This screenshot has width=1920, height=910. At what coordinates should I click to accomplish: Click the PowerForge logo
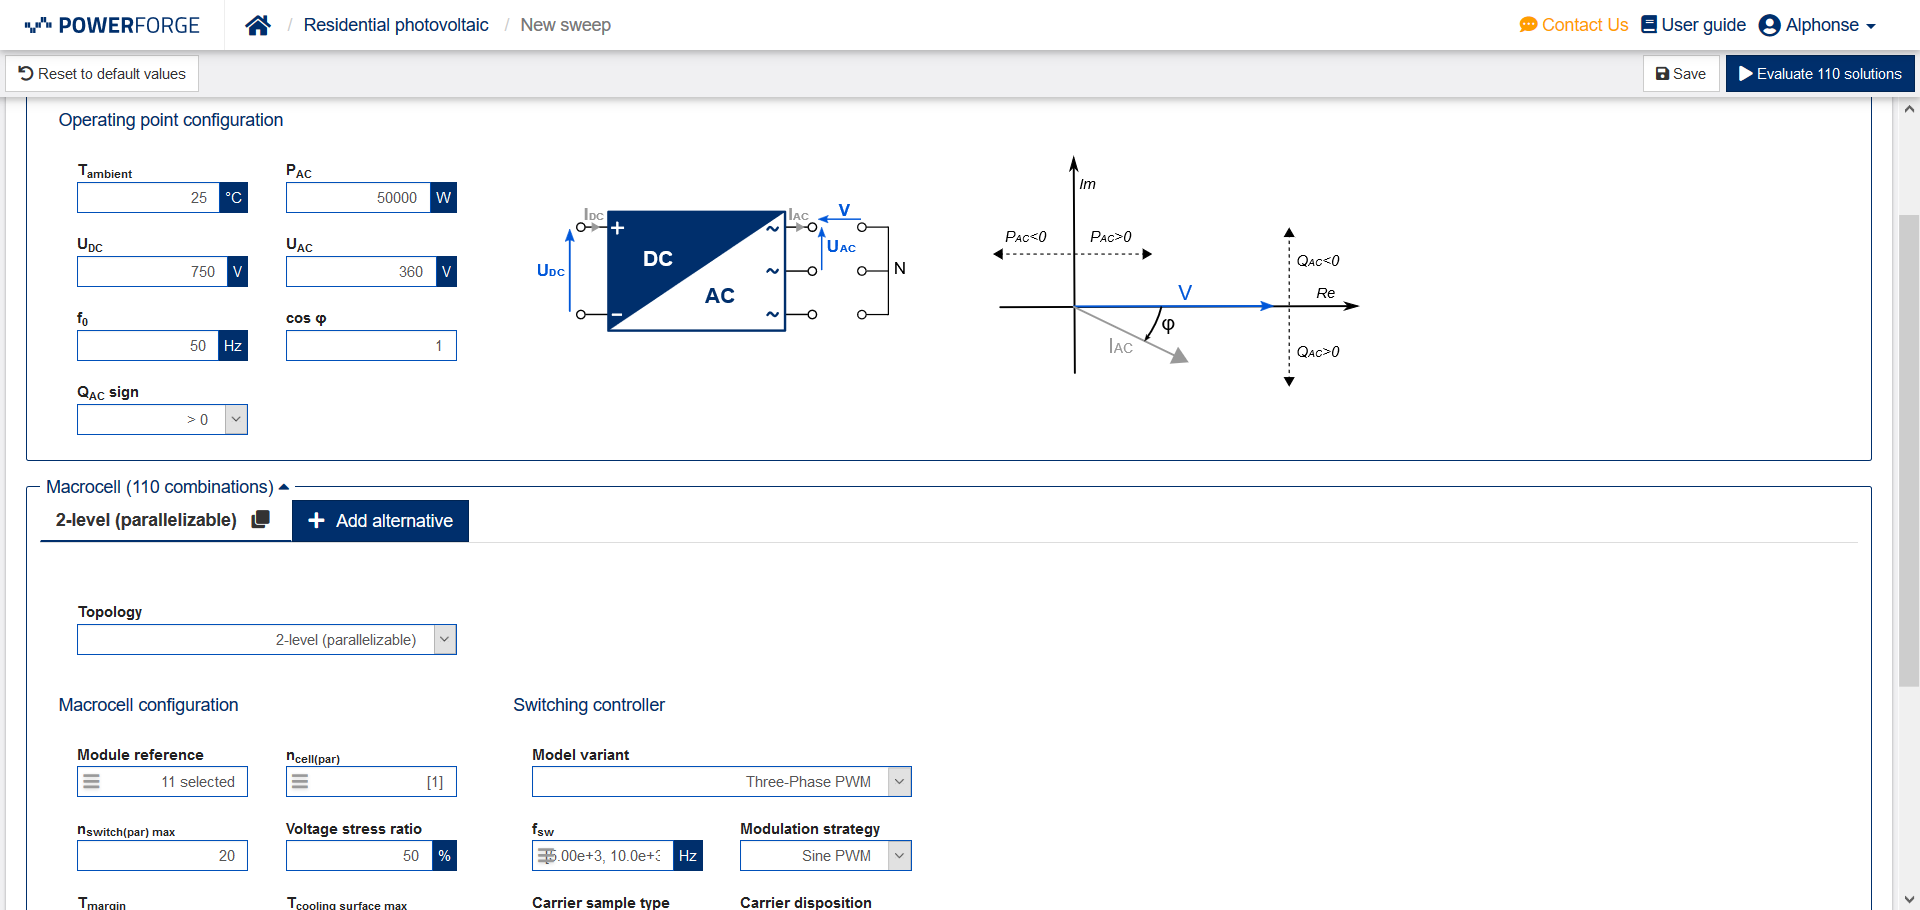pyautogui.click(x=112, y=25)
